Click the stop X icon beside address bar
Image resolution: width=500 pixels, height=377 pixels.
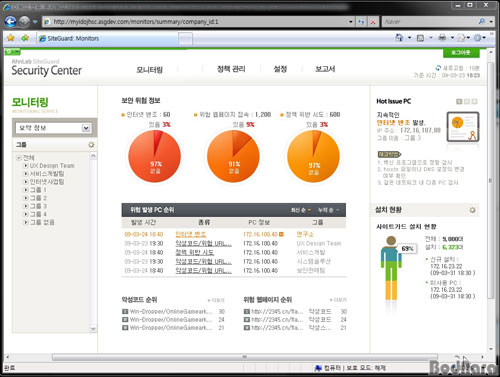373,22
